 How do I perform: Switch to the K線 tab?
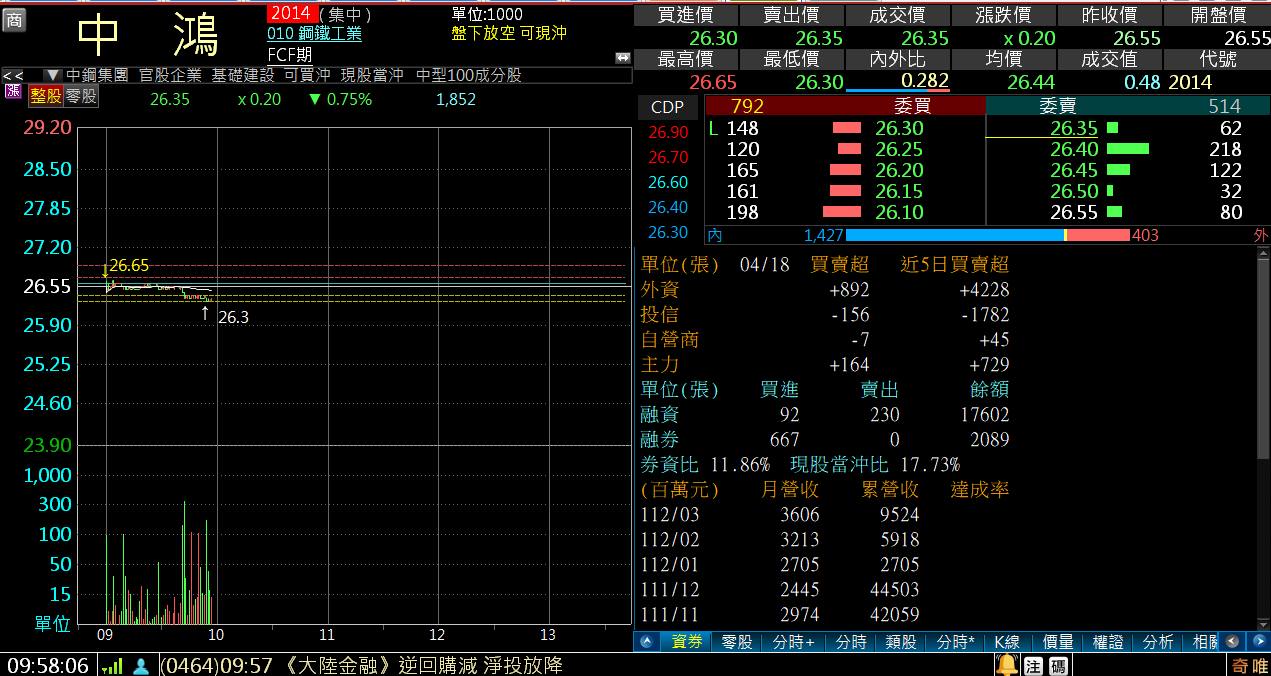(x=1007, y=642)
